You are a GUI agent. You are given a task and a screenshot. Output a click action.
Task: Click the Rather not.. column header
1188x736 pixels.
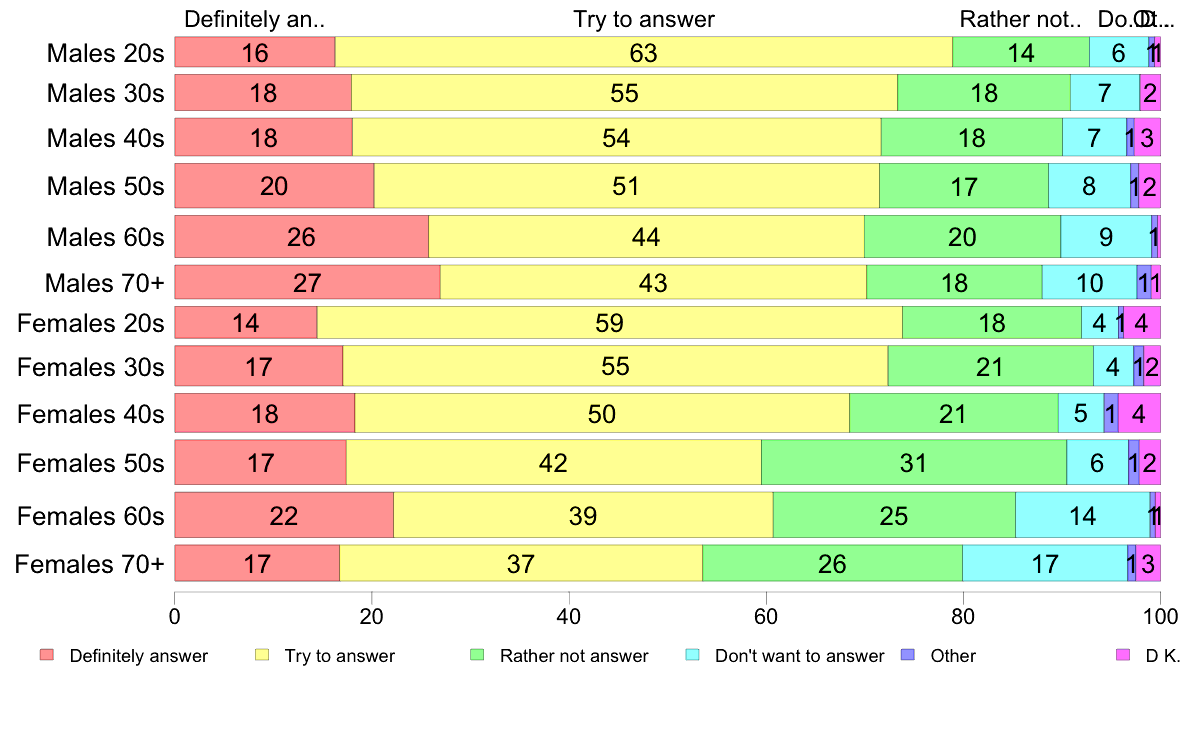[x=1021, y=19]
